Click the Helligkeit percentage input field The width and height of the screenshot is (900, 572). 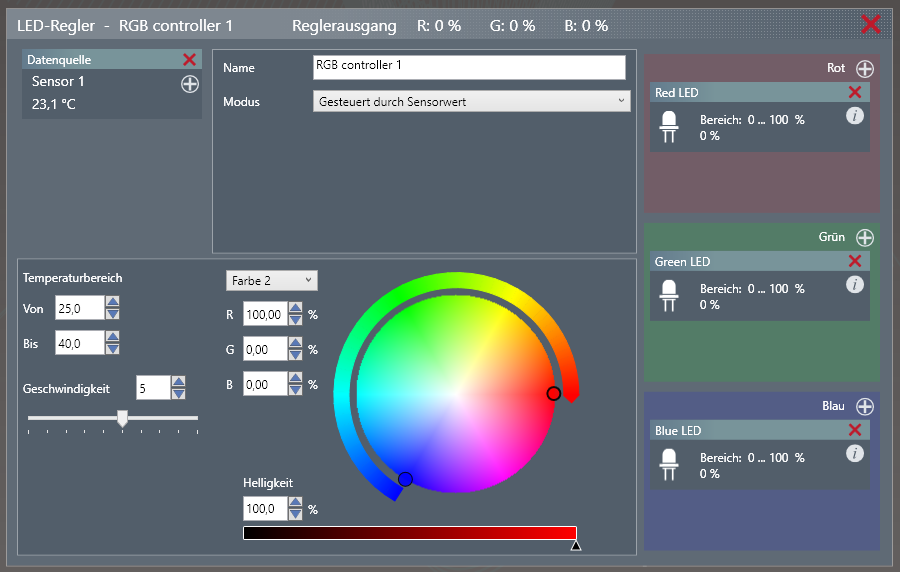(264, 509)
